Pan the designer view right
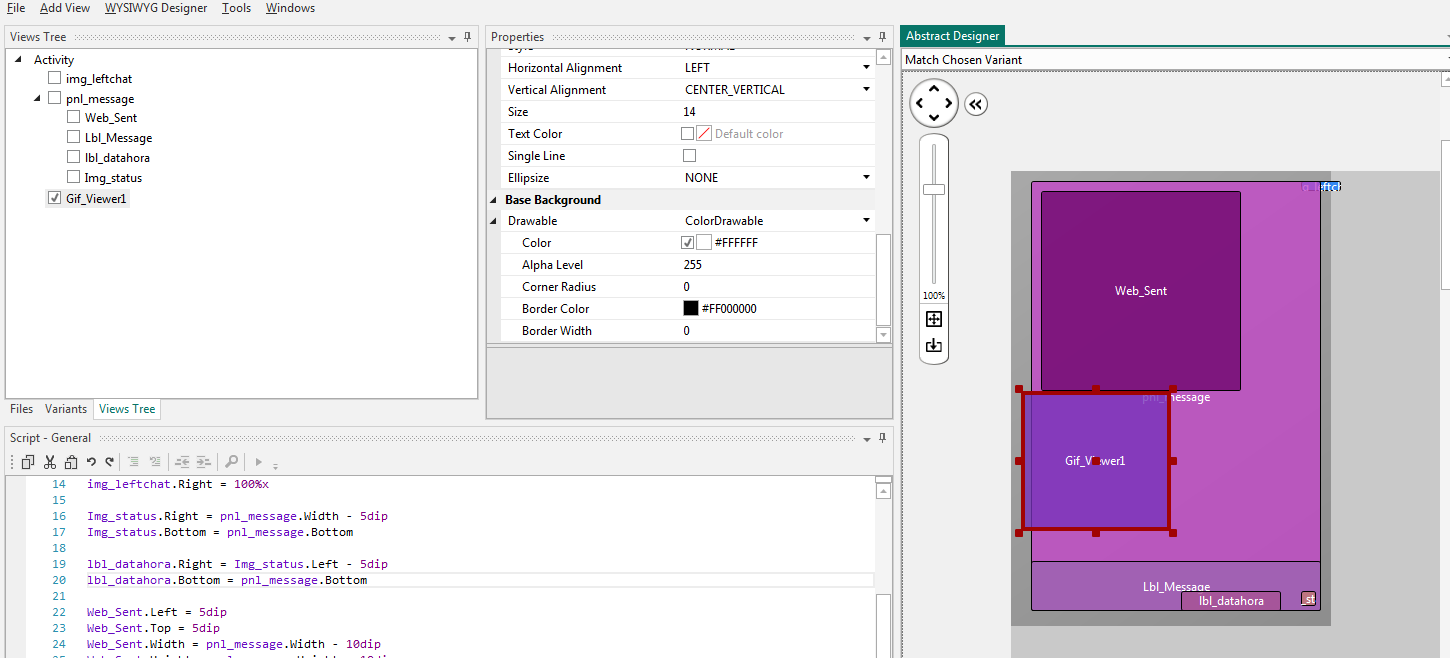The width and height of the screenshot is (1450, 658). pos(949,104)
